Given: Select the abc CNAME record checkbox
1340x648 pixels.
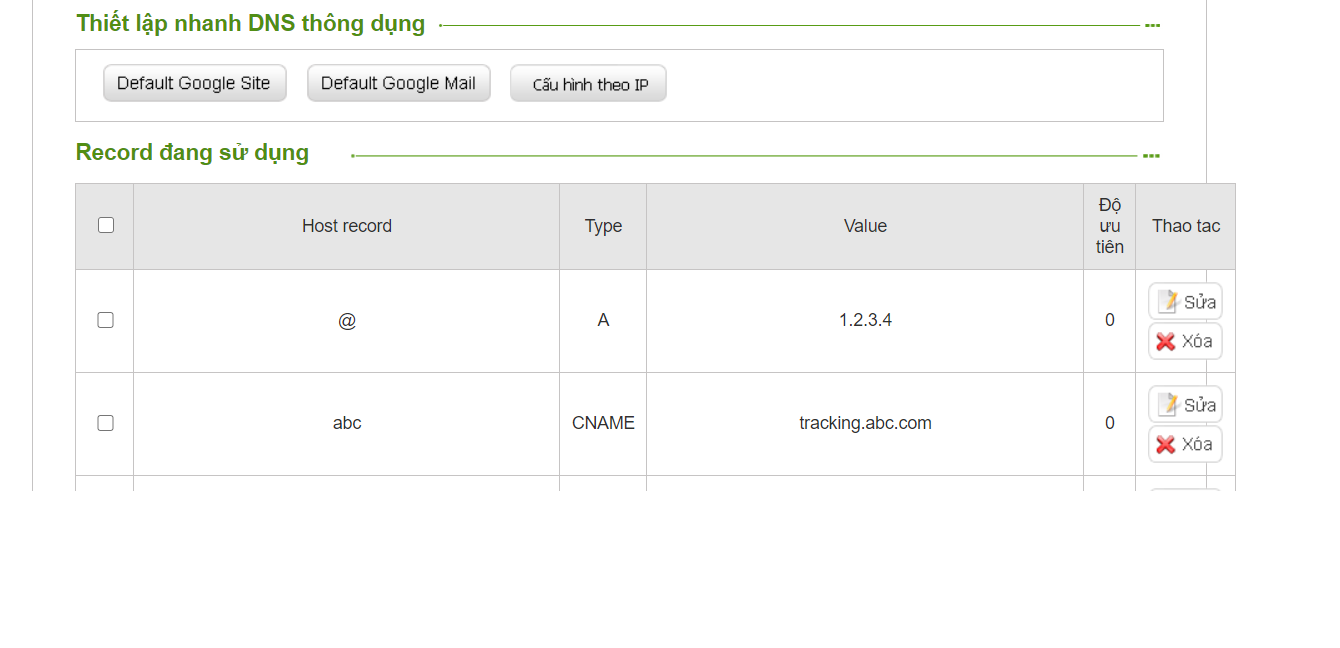Looking at the screenshot, I should click(106, 423).
